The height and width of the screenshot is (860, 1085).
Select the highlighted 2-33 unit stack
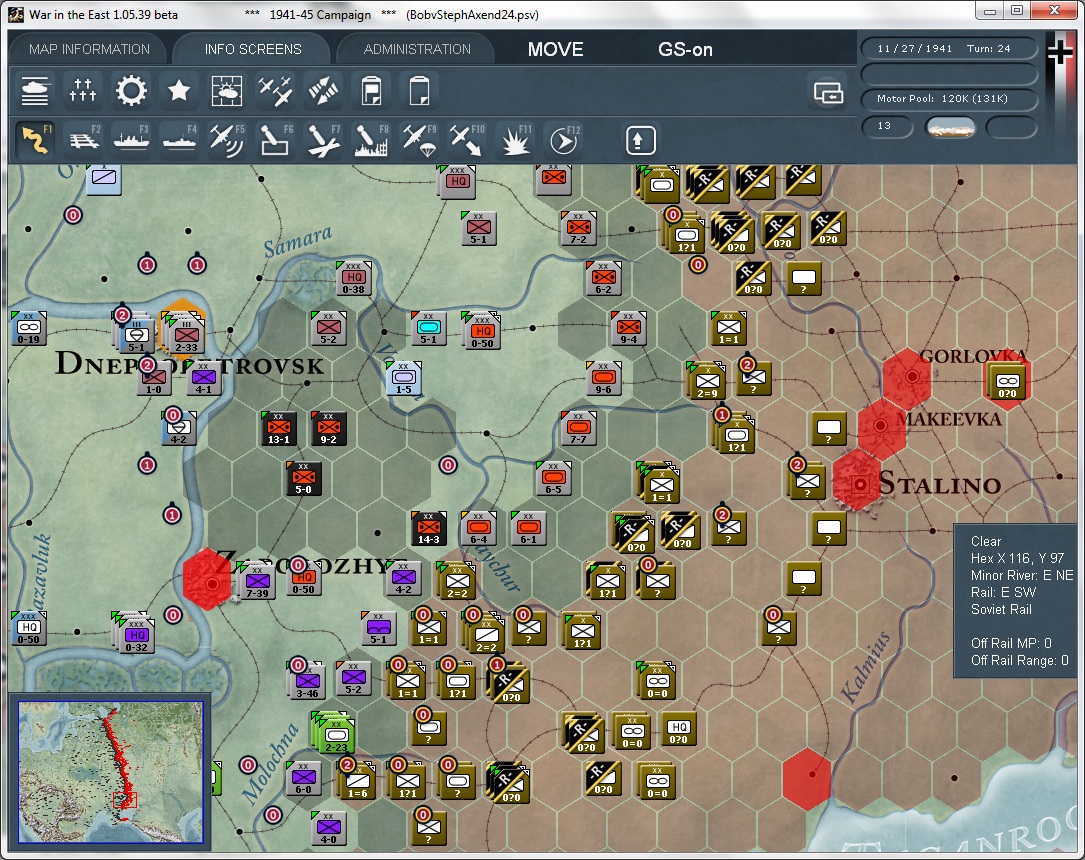point(183,332)
